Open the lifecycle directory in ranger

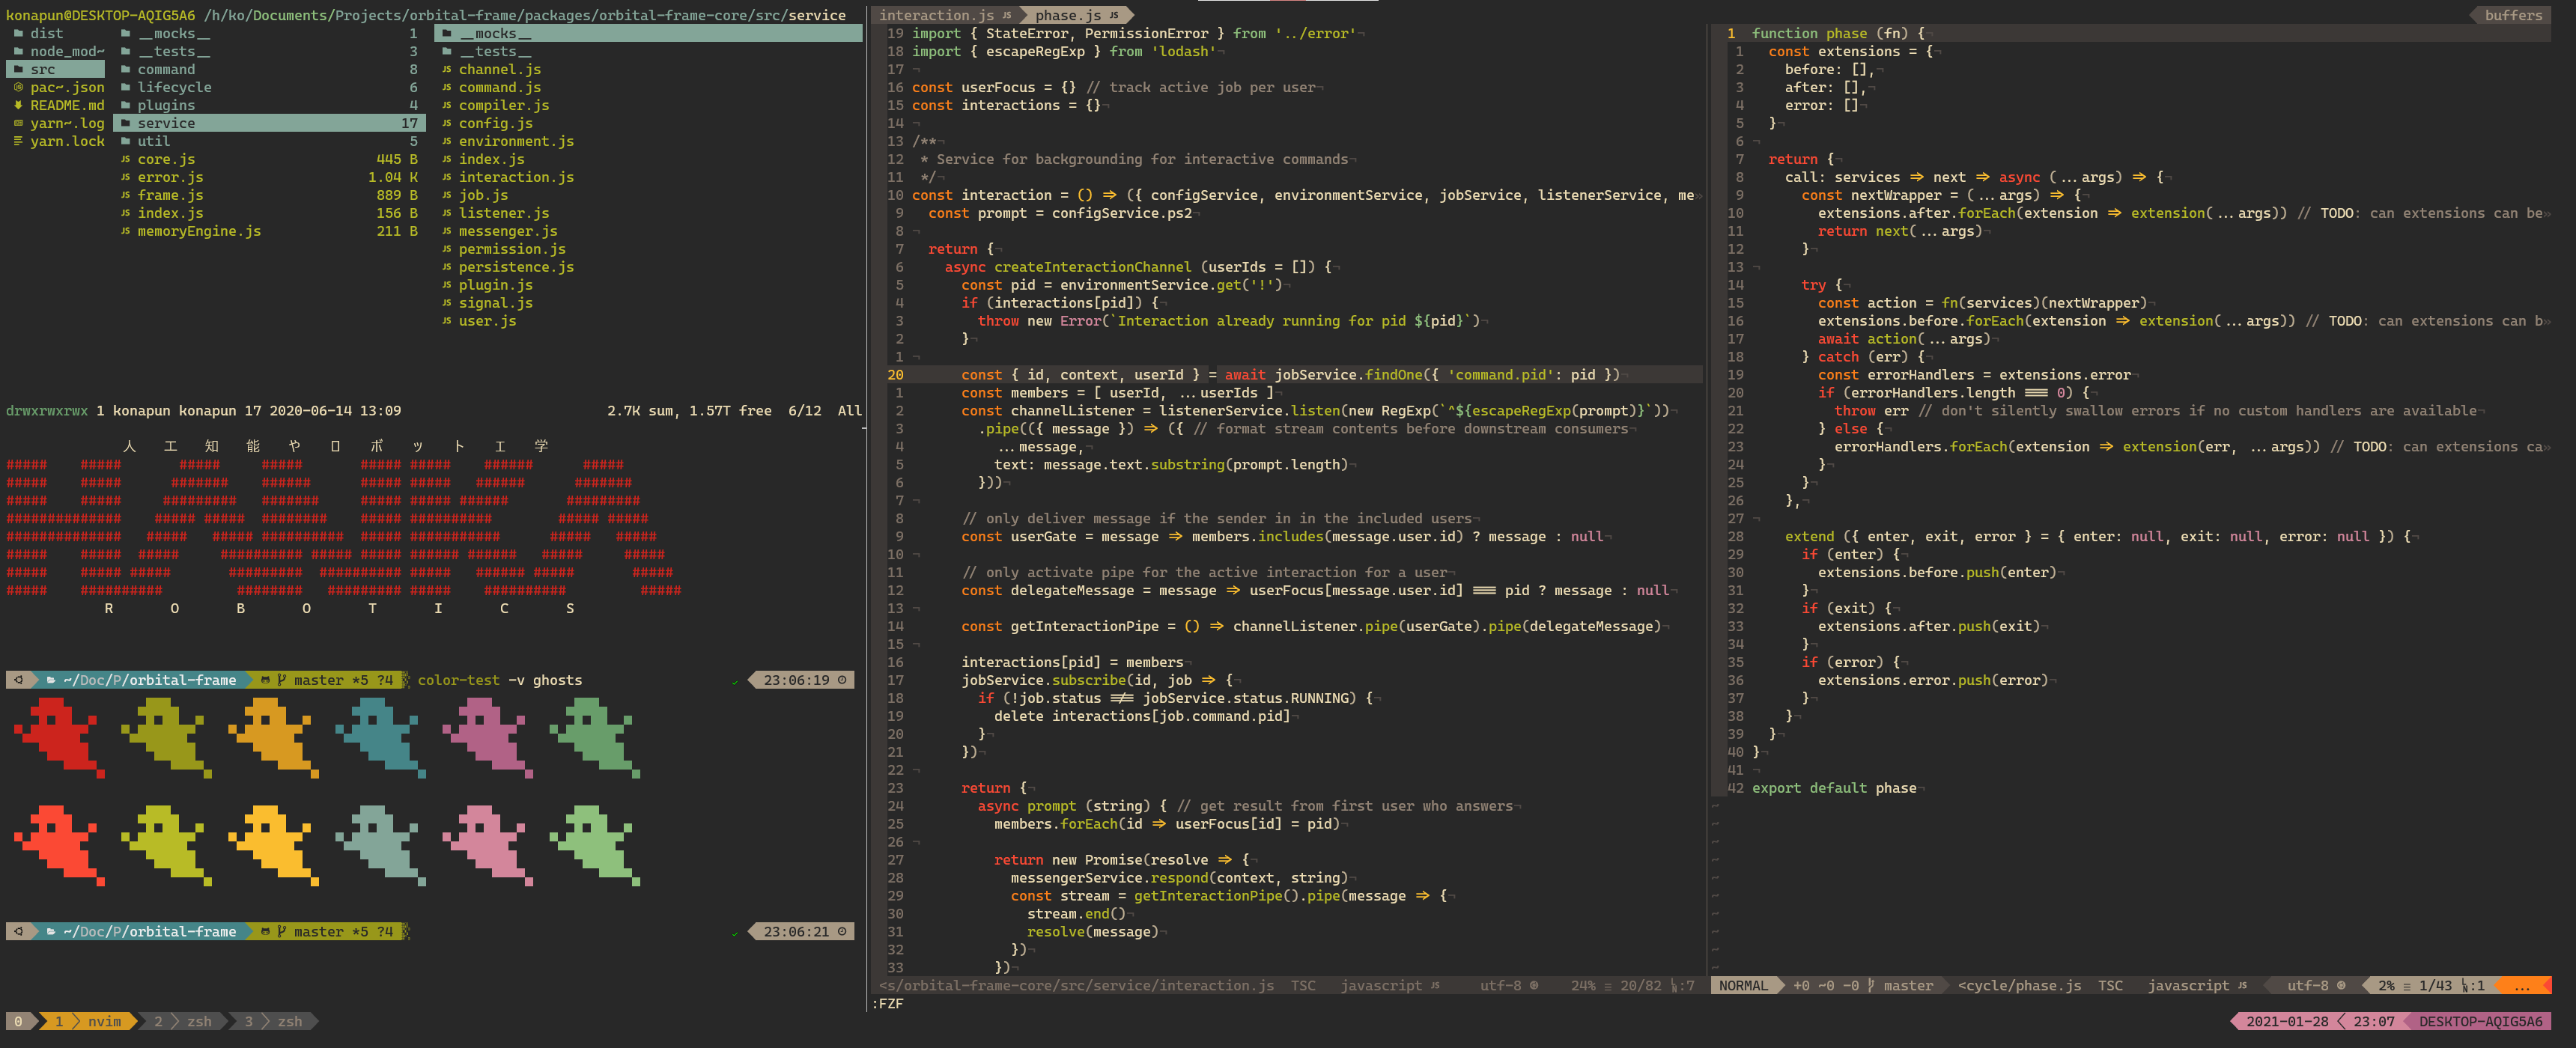click(x=174, y=87)
